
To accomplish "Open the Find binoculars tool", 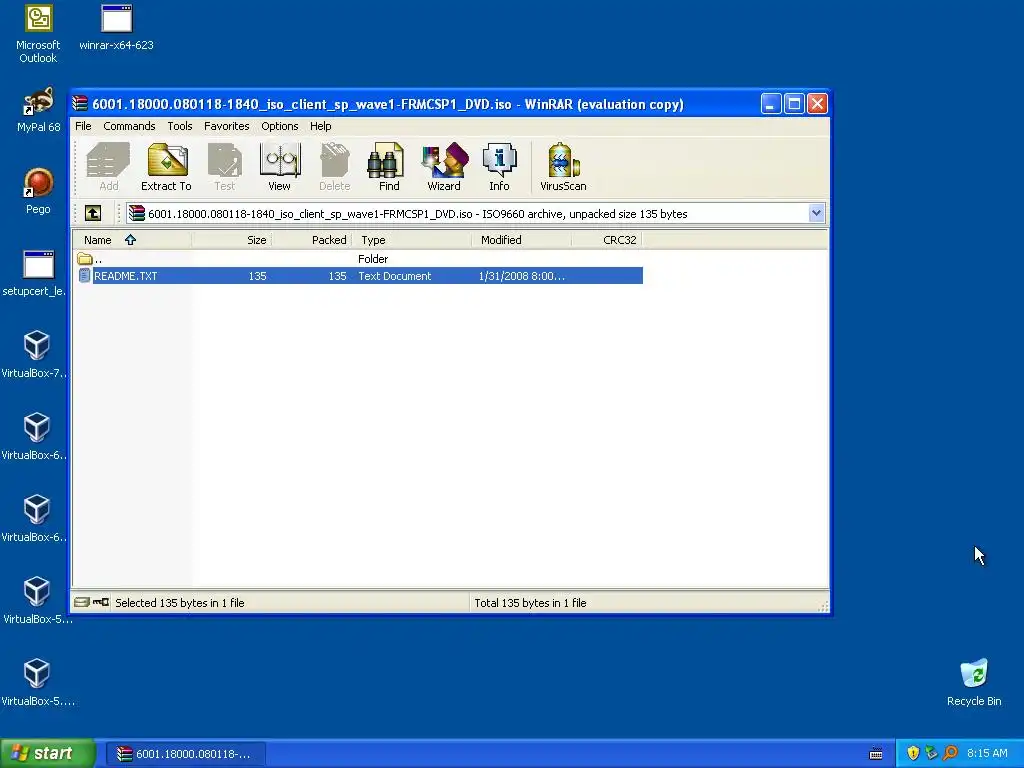I will (389, 167).
